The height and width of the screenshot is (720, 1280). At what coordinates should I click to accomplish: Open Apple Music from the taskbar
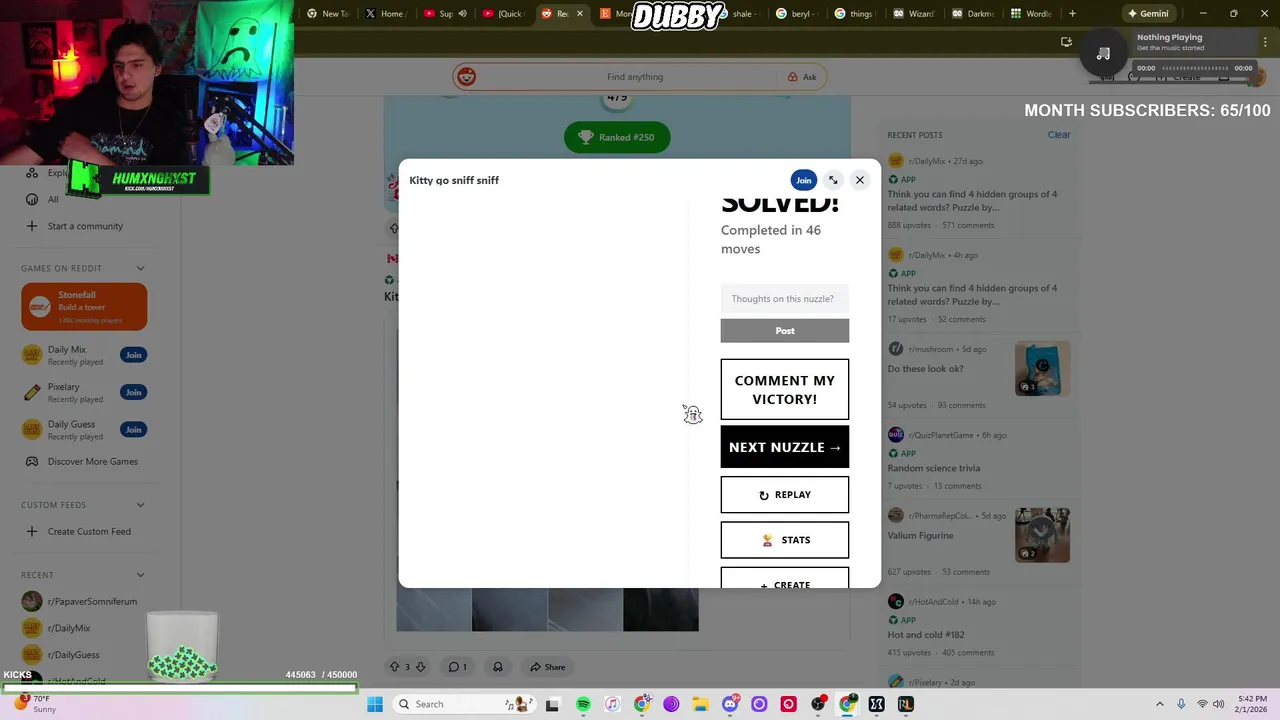(x=612, y=704)
